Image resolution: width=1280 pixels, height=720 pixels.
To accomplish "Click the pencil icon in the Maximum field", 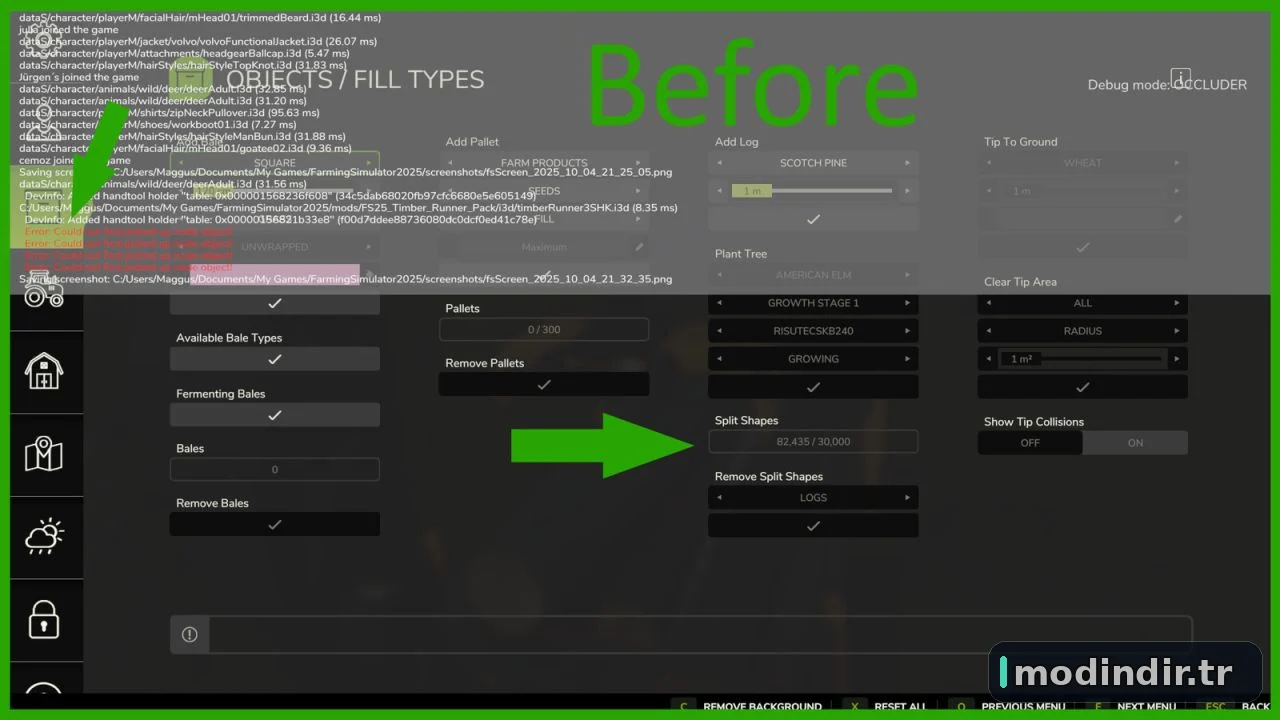I will pos(639,247).
